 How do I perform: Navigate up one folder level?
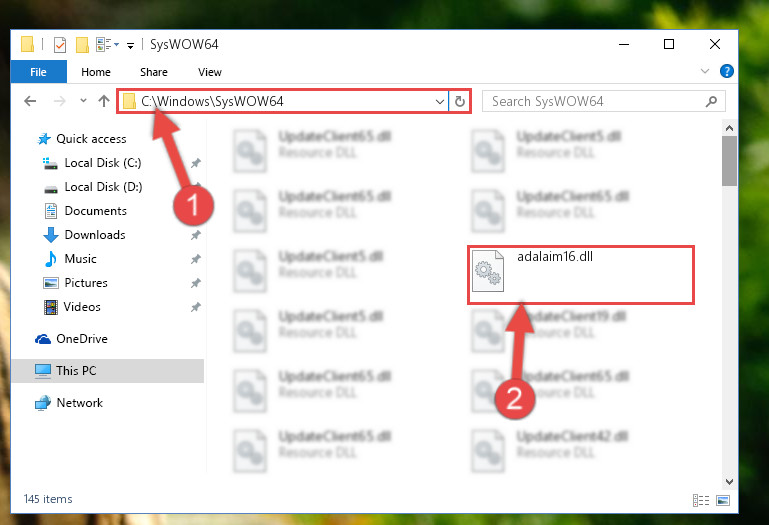coord(103,102)
